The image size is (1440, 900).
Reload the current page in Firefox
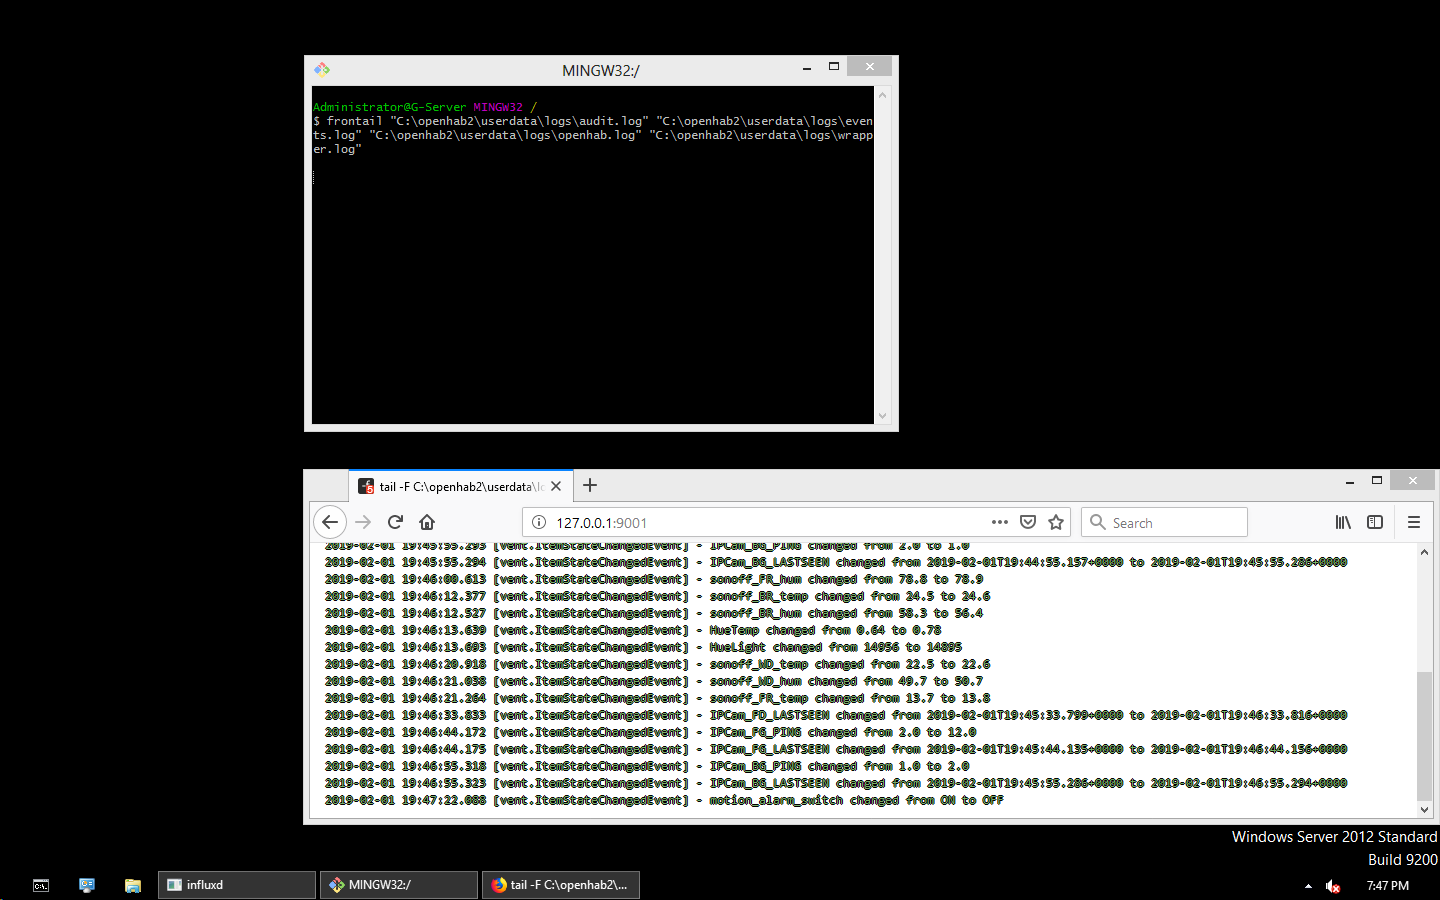coord(395,522)
